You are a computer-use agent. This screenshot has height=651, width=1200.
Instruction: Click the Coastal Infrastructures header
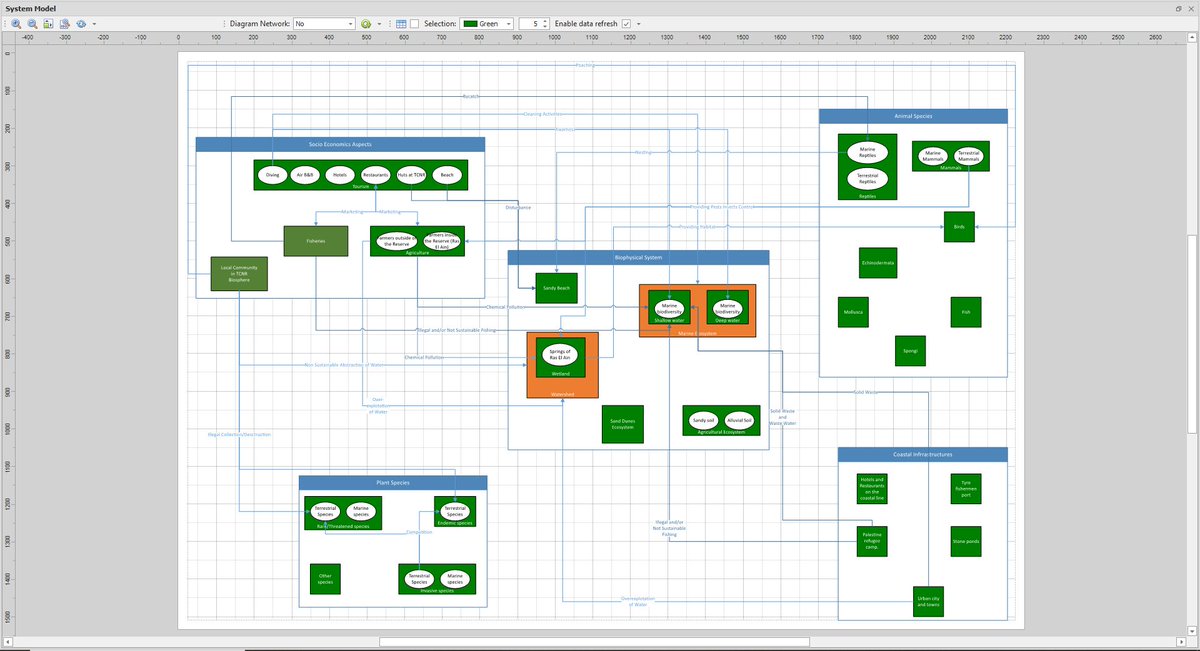pos(923,454)
